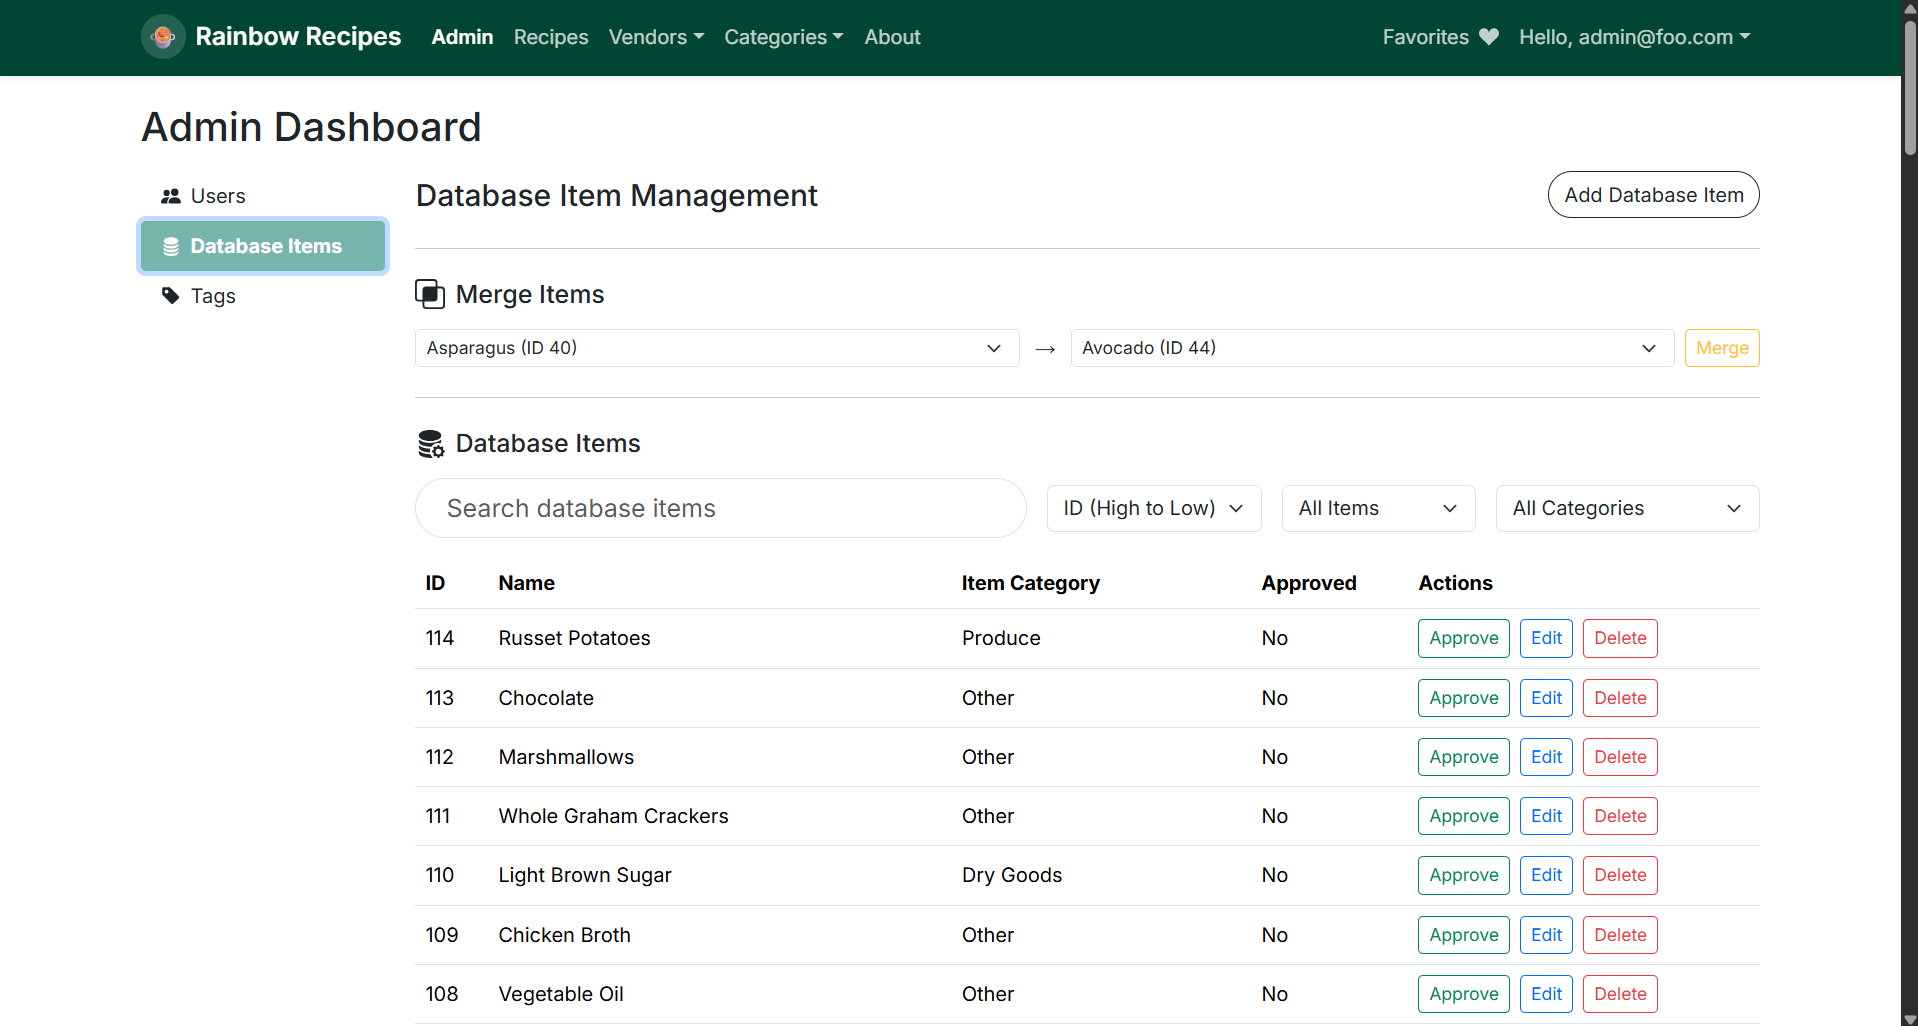Go to the Recipes nav link
The height and width of the screenshot is (1026, 1918).
click(551, 37)
